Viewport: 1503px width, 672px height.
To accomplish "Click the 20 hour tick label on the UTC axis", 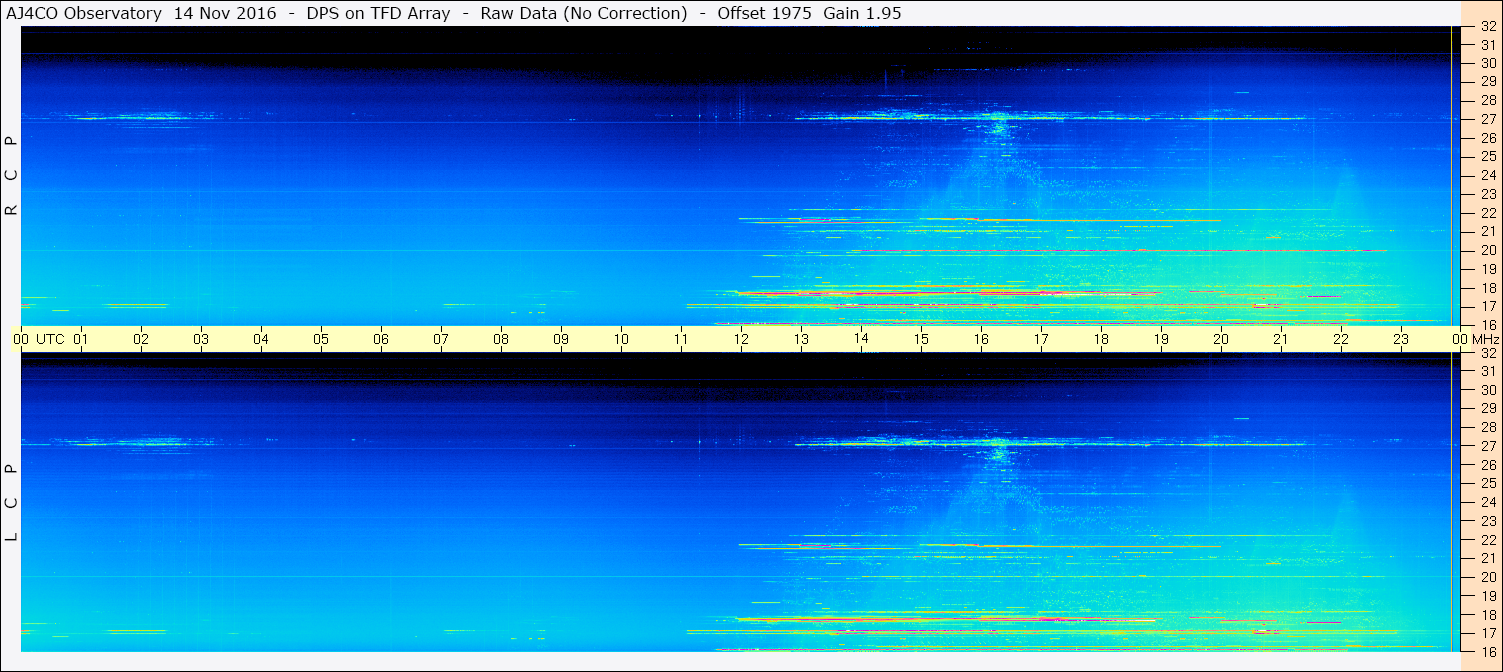I will click(x=1221, y=339).
